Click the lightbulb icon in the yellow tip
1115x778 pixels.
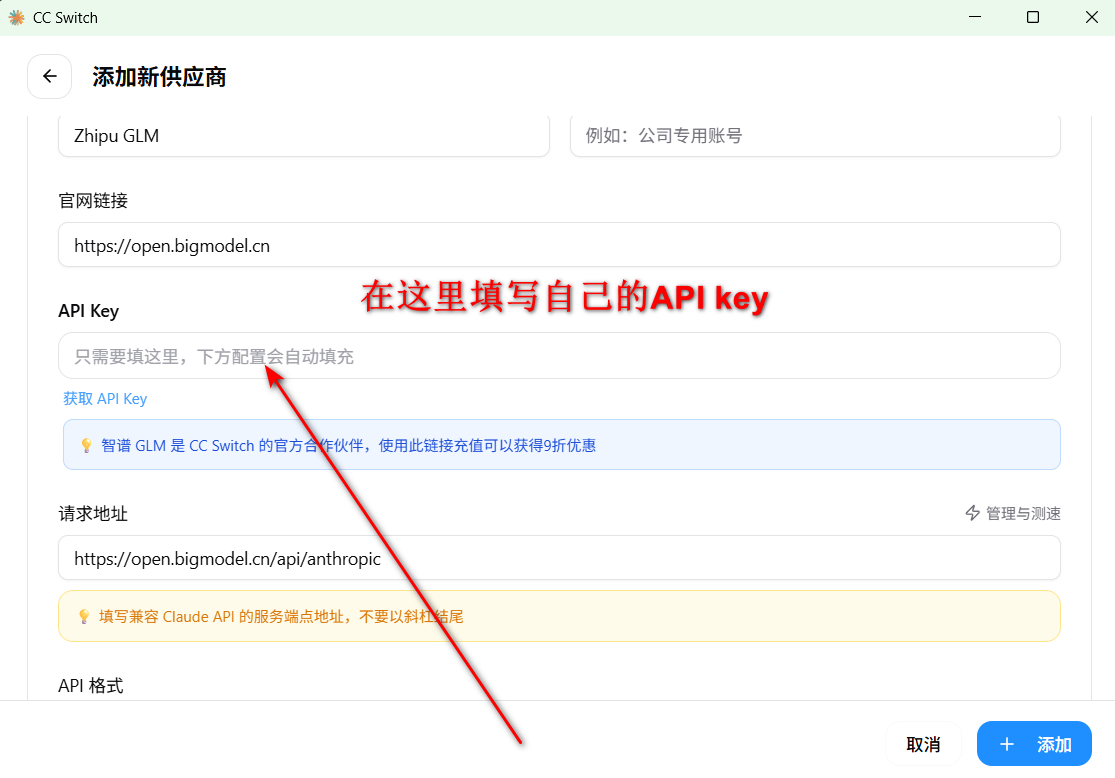tap(84, 616)
